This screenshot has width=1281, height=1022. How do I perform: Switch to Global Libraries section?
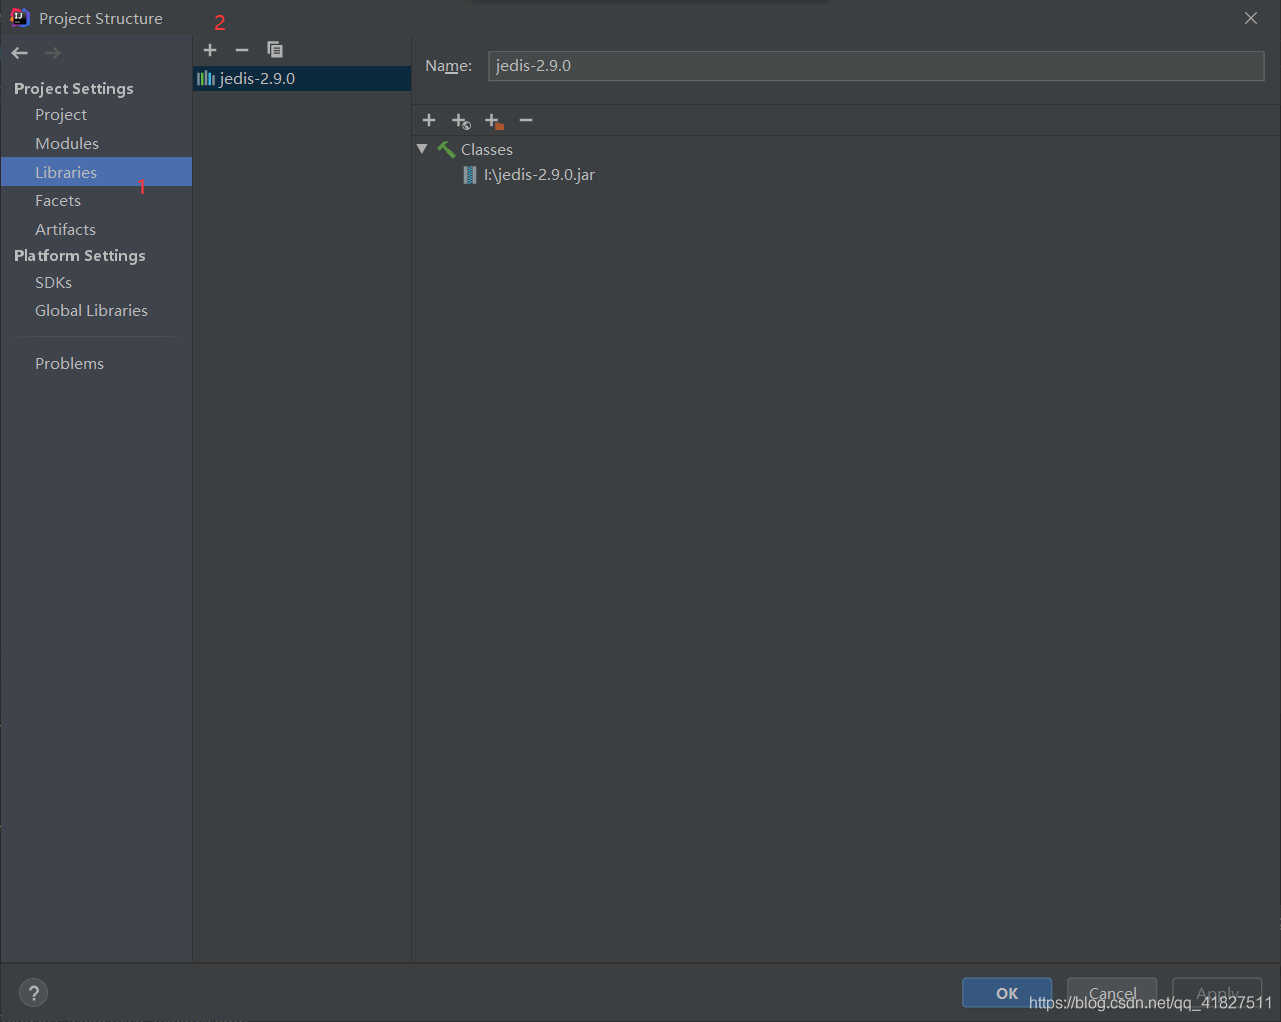pyautogui.click(x=91, y=310)
